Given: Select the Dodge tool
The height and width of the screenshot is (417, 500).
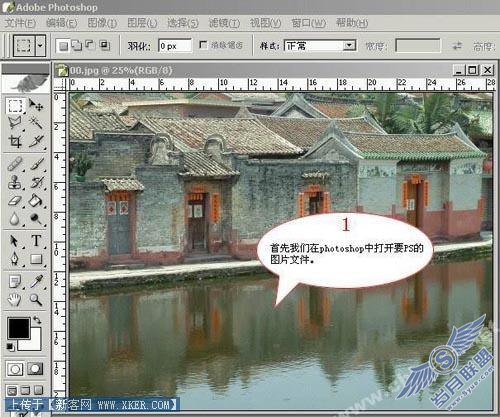Looking at the screenshot, I should point(36,219).
